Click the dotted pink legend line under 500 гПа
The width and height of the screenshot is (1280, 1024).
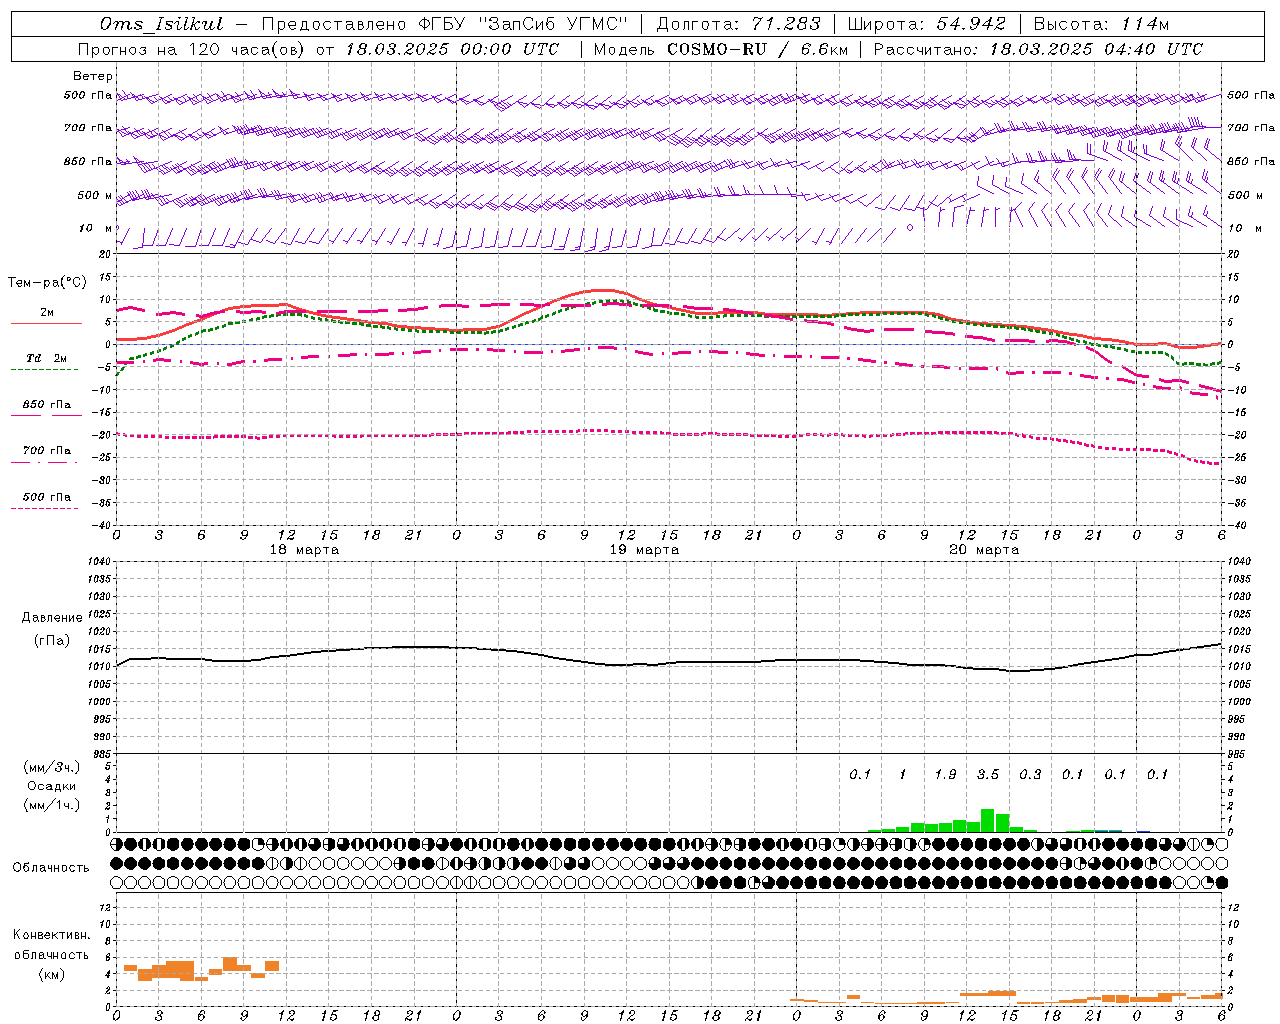click(x=44, y=508)
